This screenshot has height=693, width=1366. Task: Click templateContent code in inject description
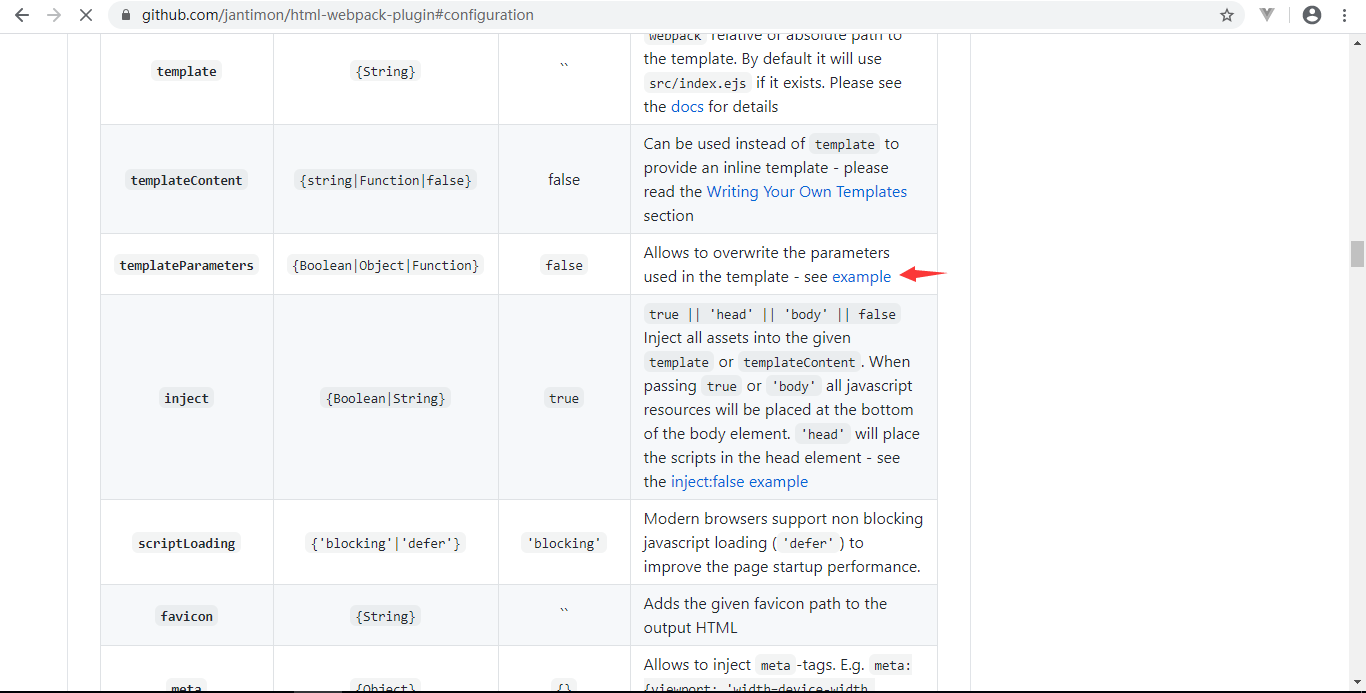[799, 362]
